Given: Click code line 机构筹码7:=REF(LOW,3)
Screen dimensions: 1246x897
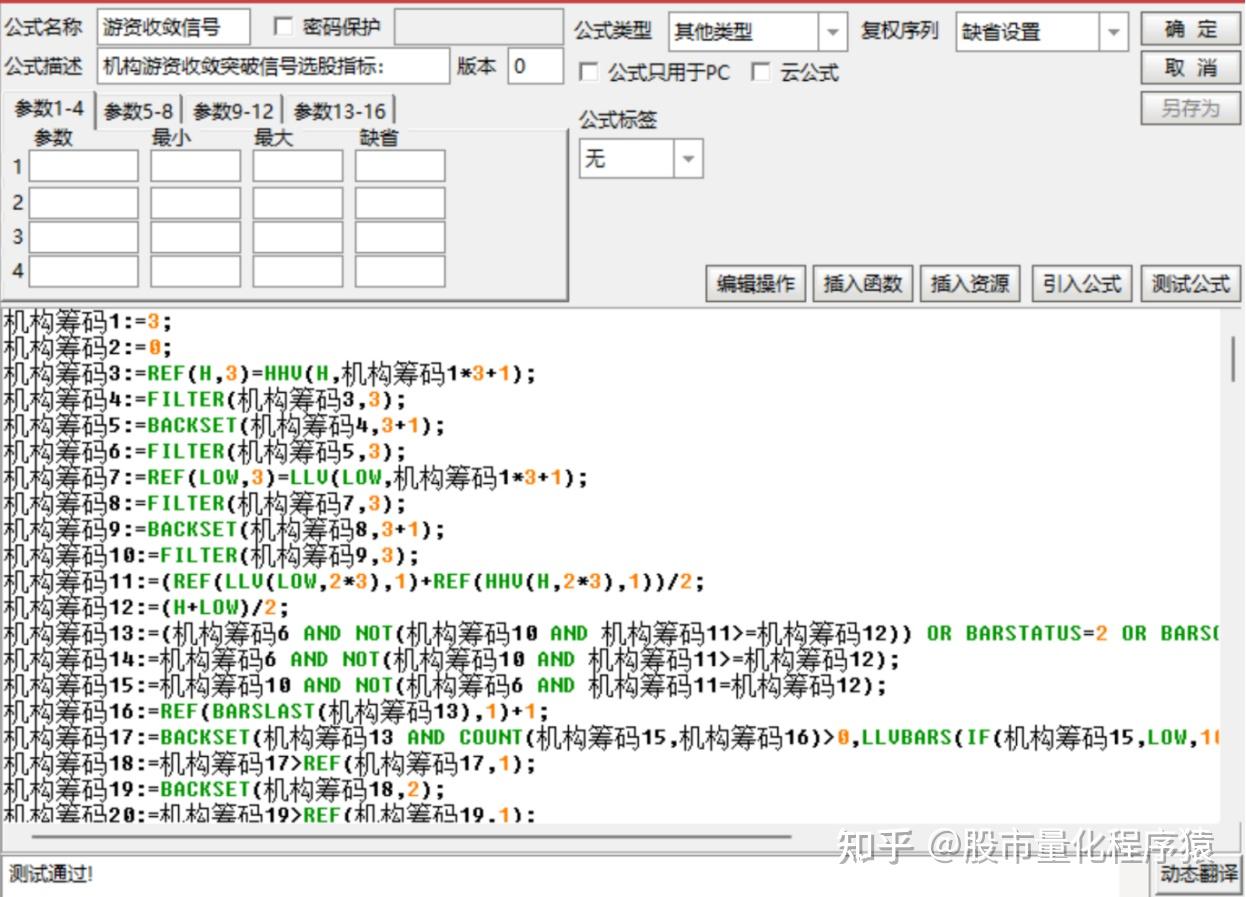Looking at the screenshot, I should tap(296, 477).
